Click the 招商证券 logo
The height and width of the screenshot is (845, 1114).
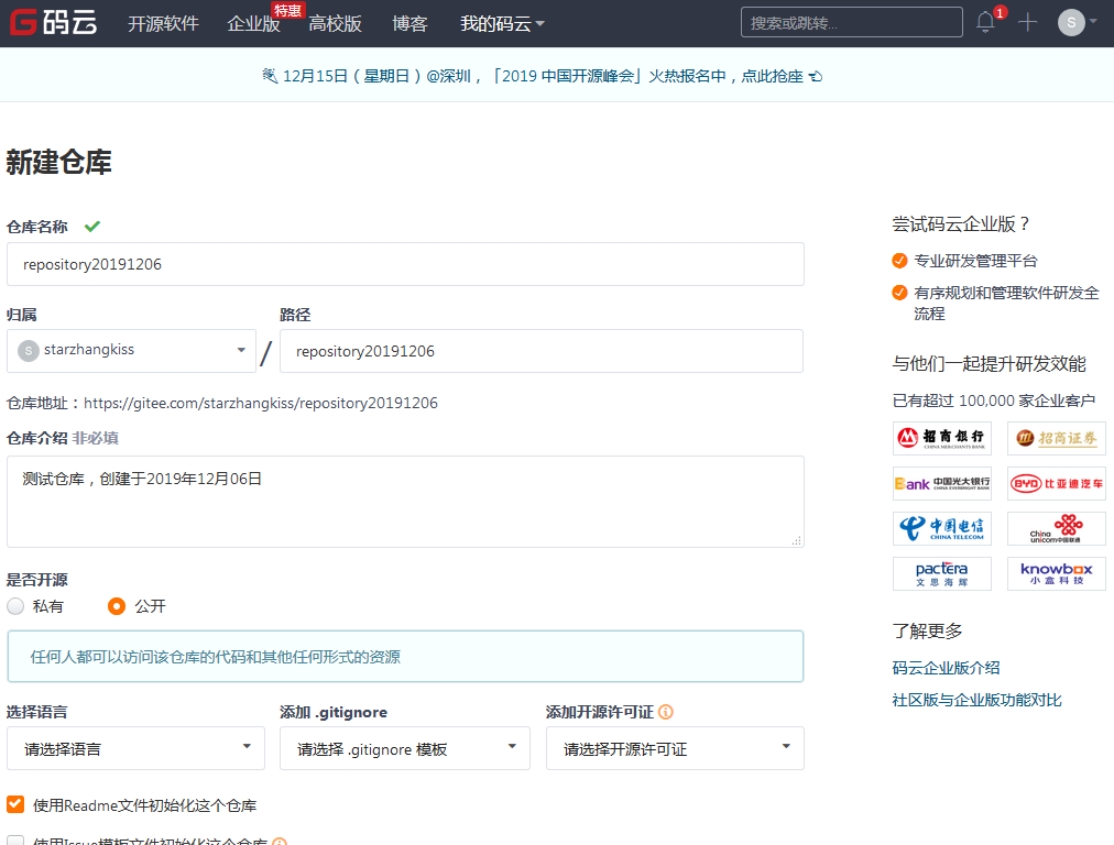pyautogui.click(x=1056, y=438)
